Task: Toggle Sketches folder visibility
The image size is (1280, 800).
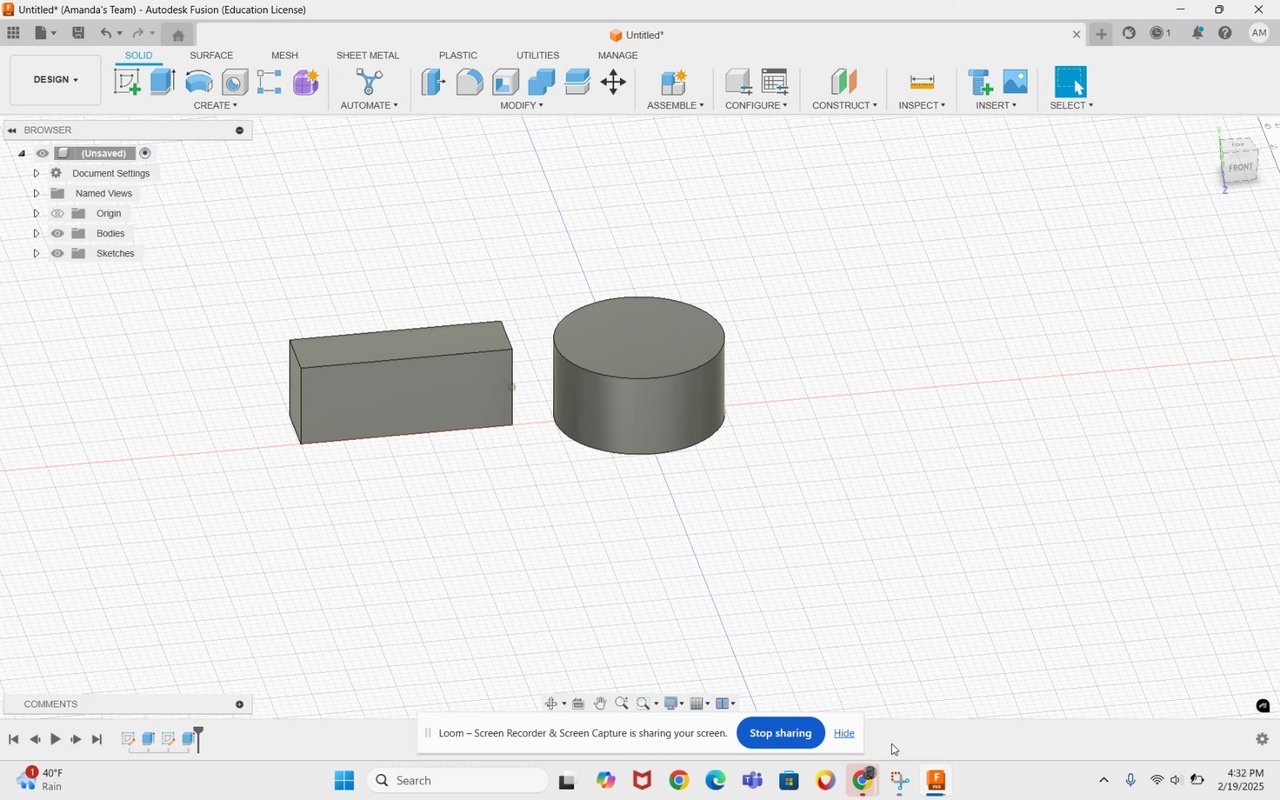Action: click(57, 254)
